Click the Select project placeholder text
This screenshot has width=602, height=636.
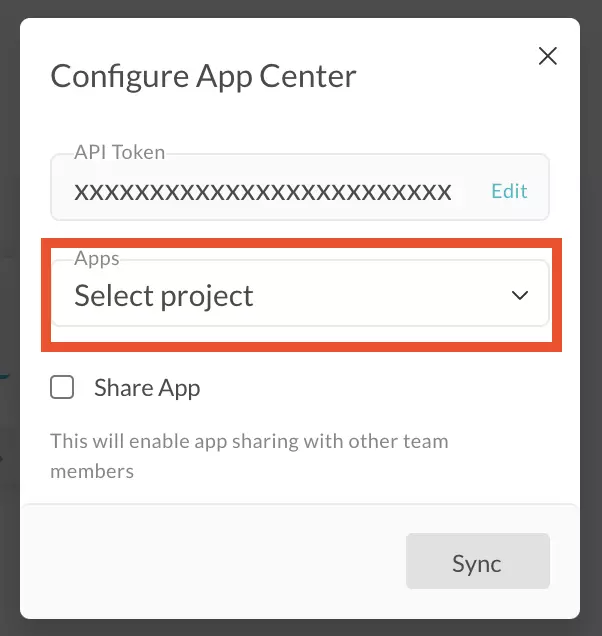(x=164, y=296)
